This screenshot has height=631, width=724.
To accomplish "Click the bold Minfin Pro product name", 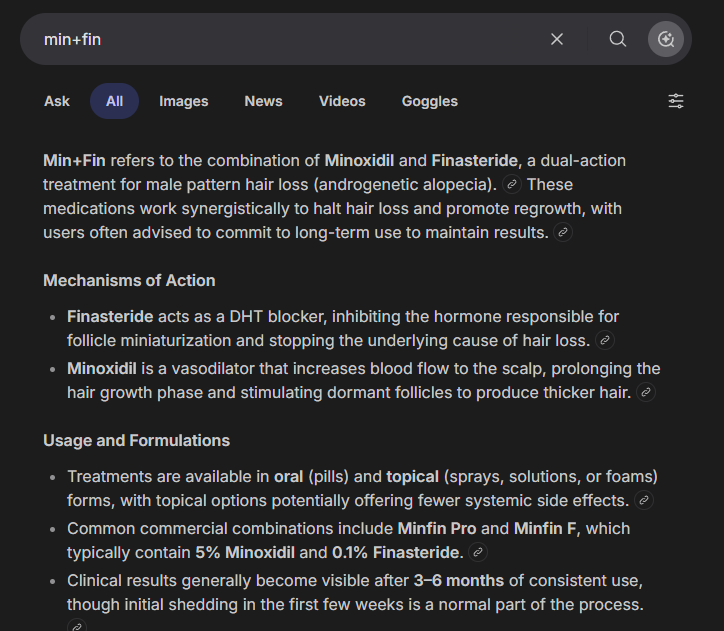I will coord(437,529).
